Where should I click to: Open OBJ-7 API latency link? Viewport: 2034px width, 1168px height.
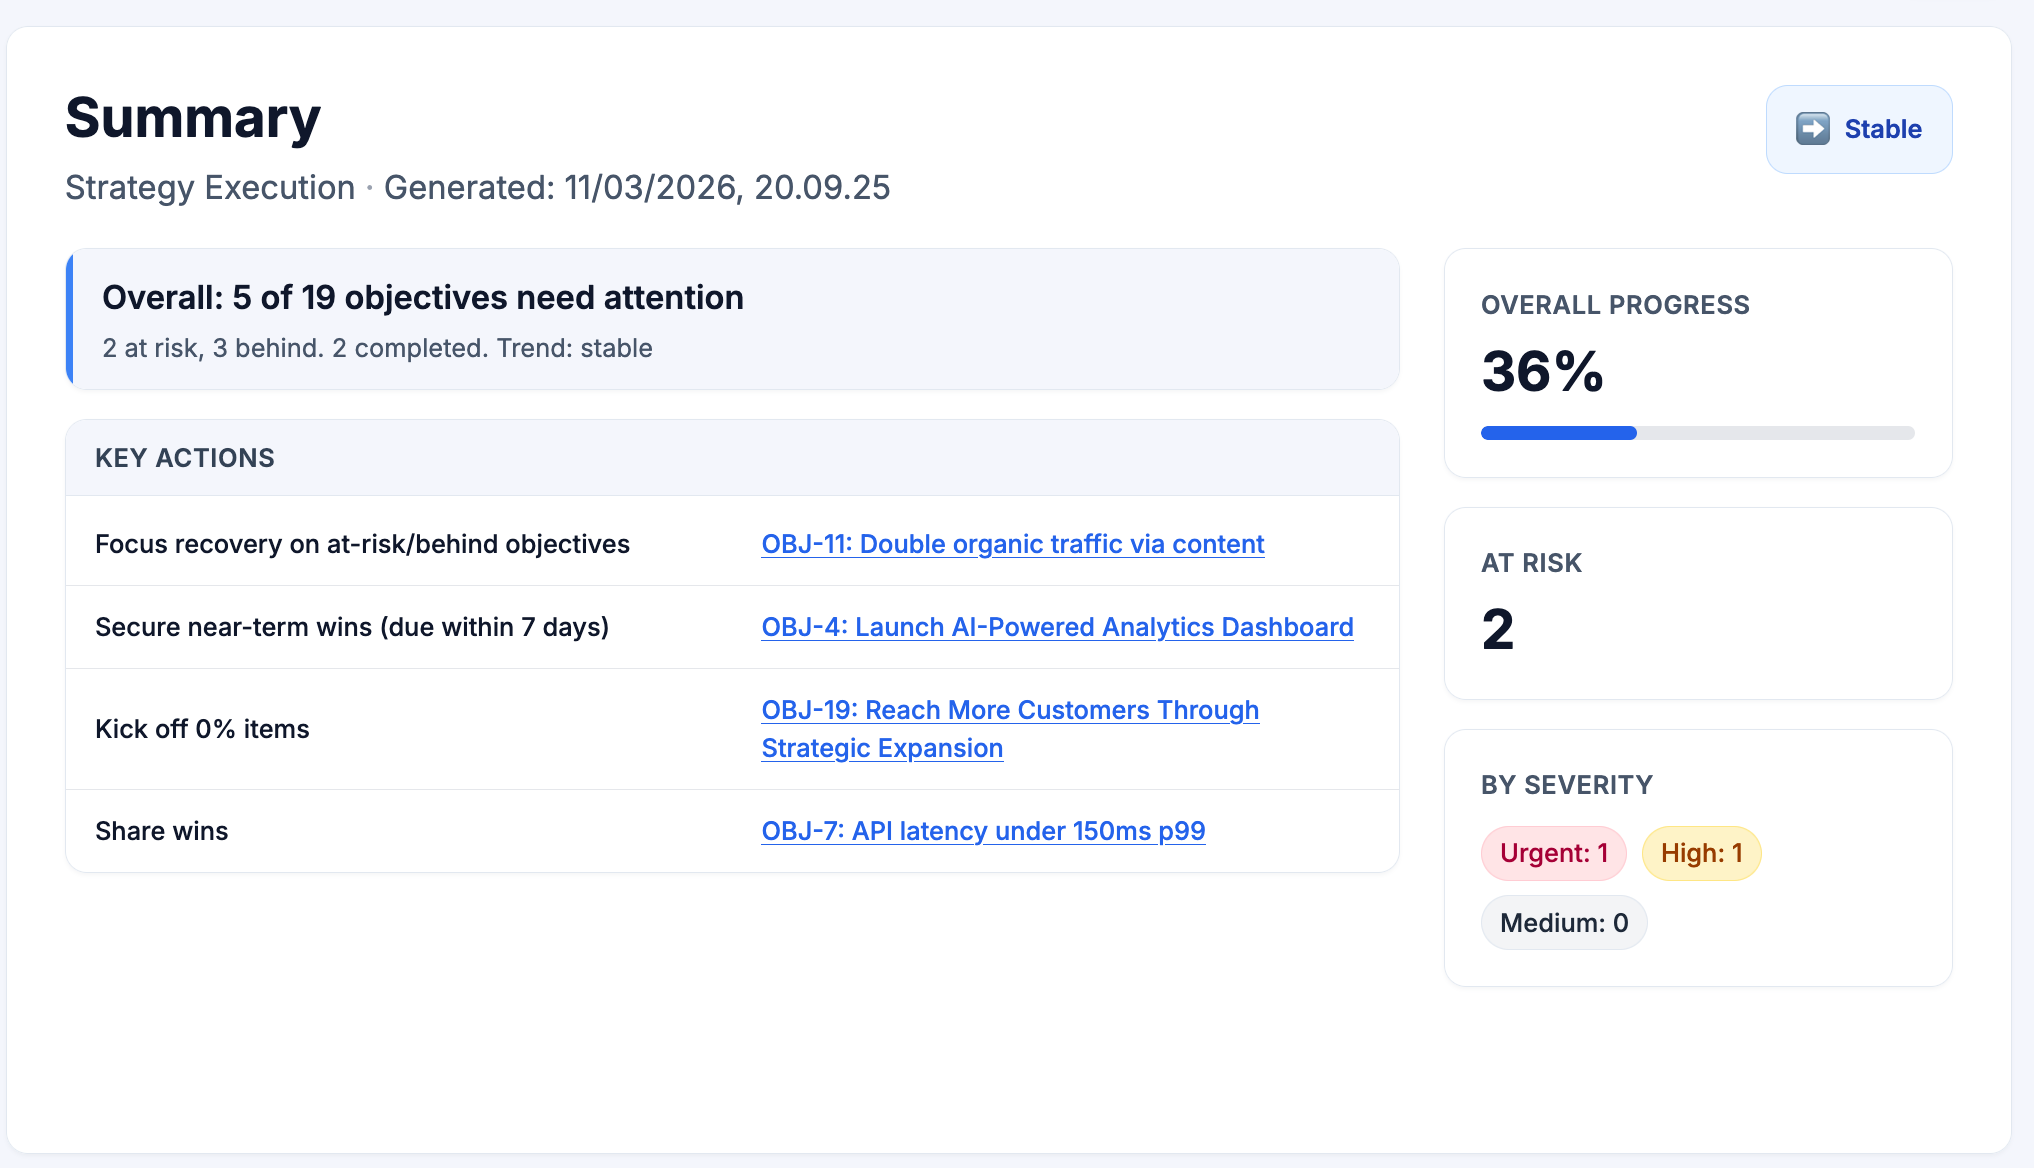tap(983, 831)
